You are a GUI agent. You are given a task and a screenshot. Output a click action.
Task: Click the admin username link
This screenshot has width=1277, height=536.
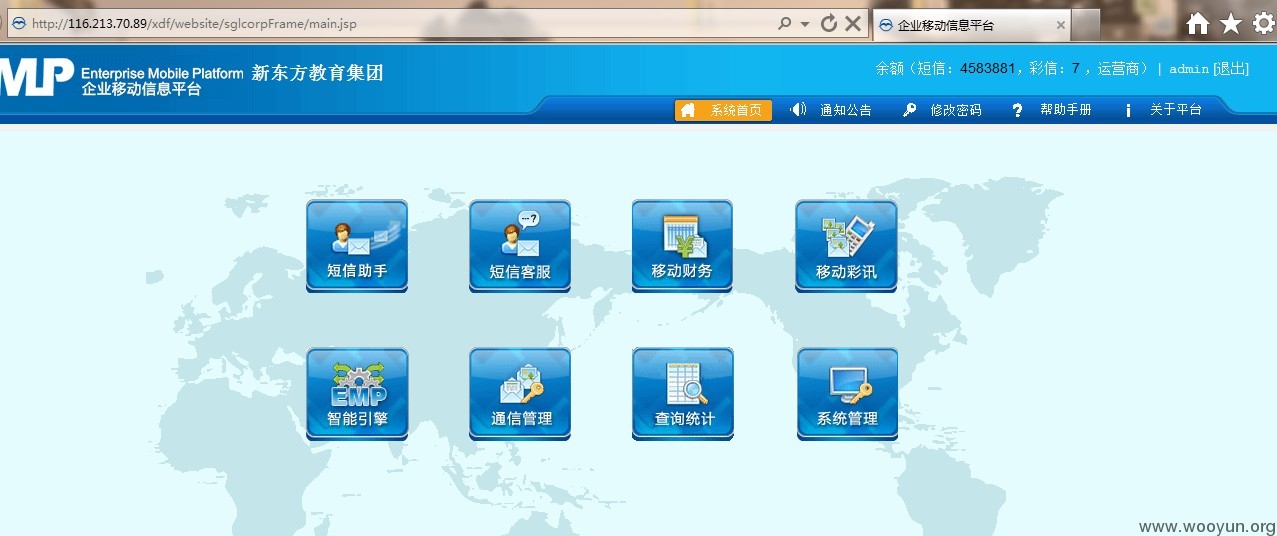coord(1189,69)
